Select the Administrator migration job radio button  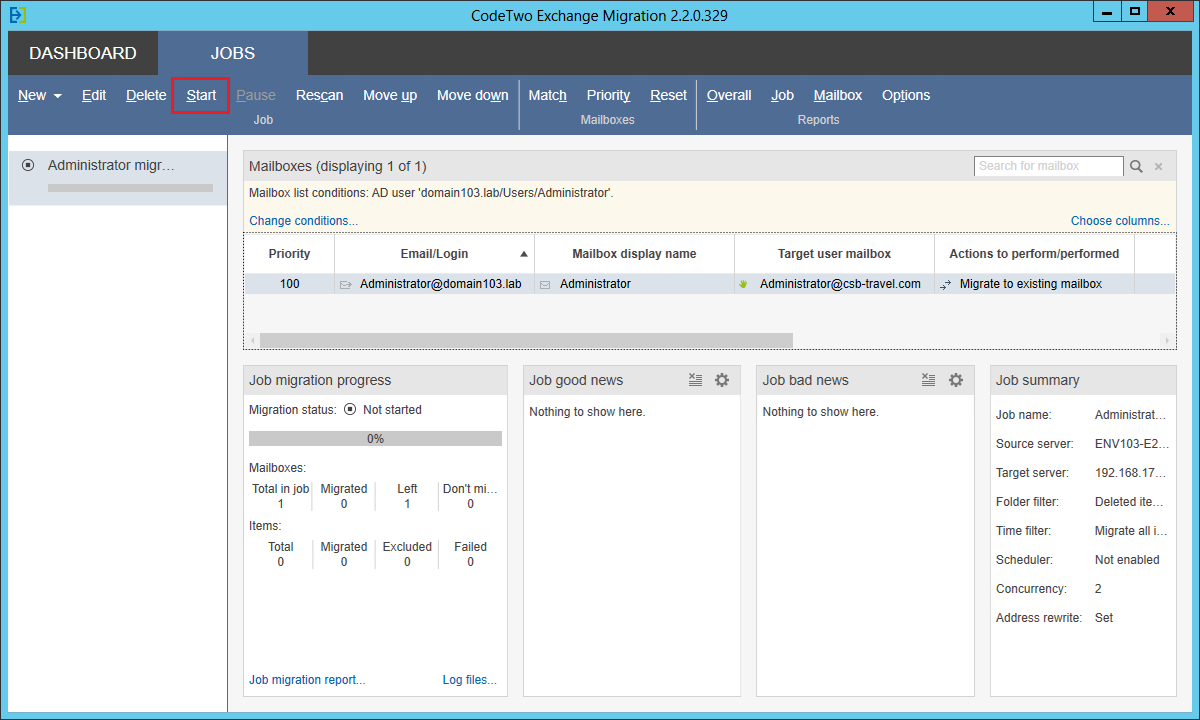(x=28, y=165)
